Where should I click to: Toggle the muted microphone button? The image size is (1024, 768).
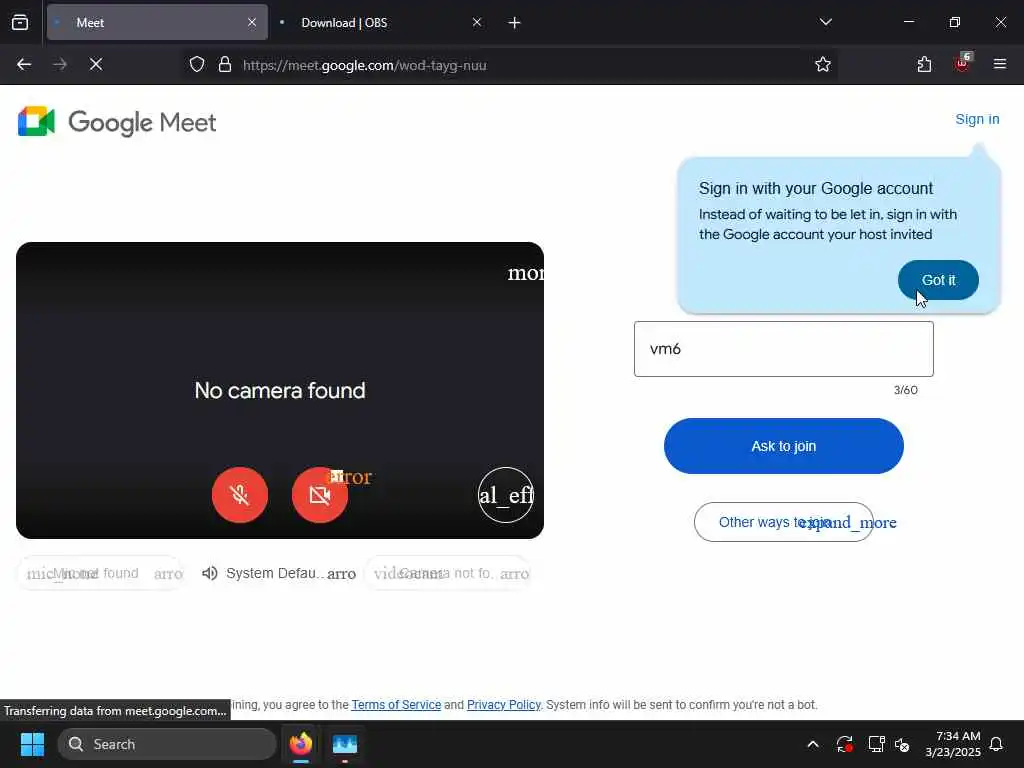(240, 495)
